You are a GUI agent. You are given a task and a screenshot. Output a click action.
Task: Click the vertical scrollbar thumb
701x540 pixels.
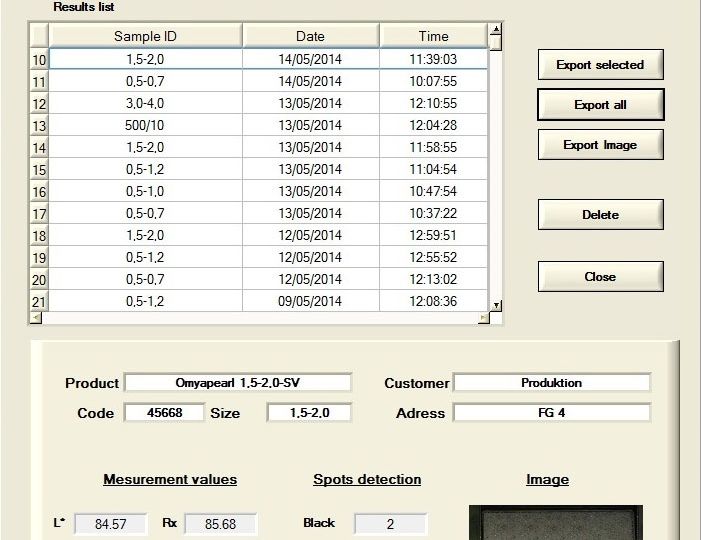[x=496, y=43]
